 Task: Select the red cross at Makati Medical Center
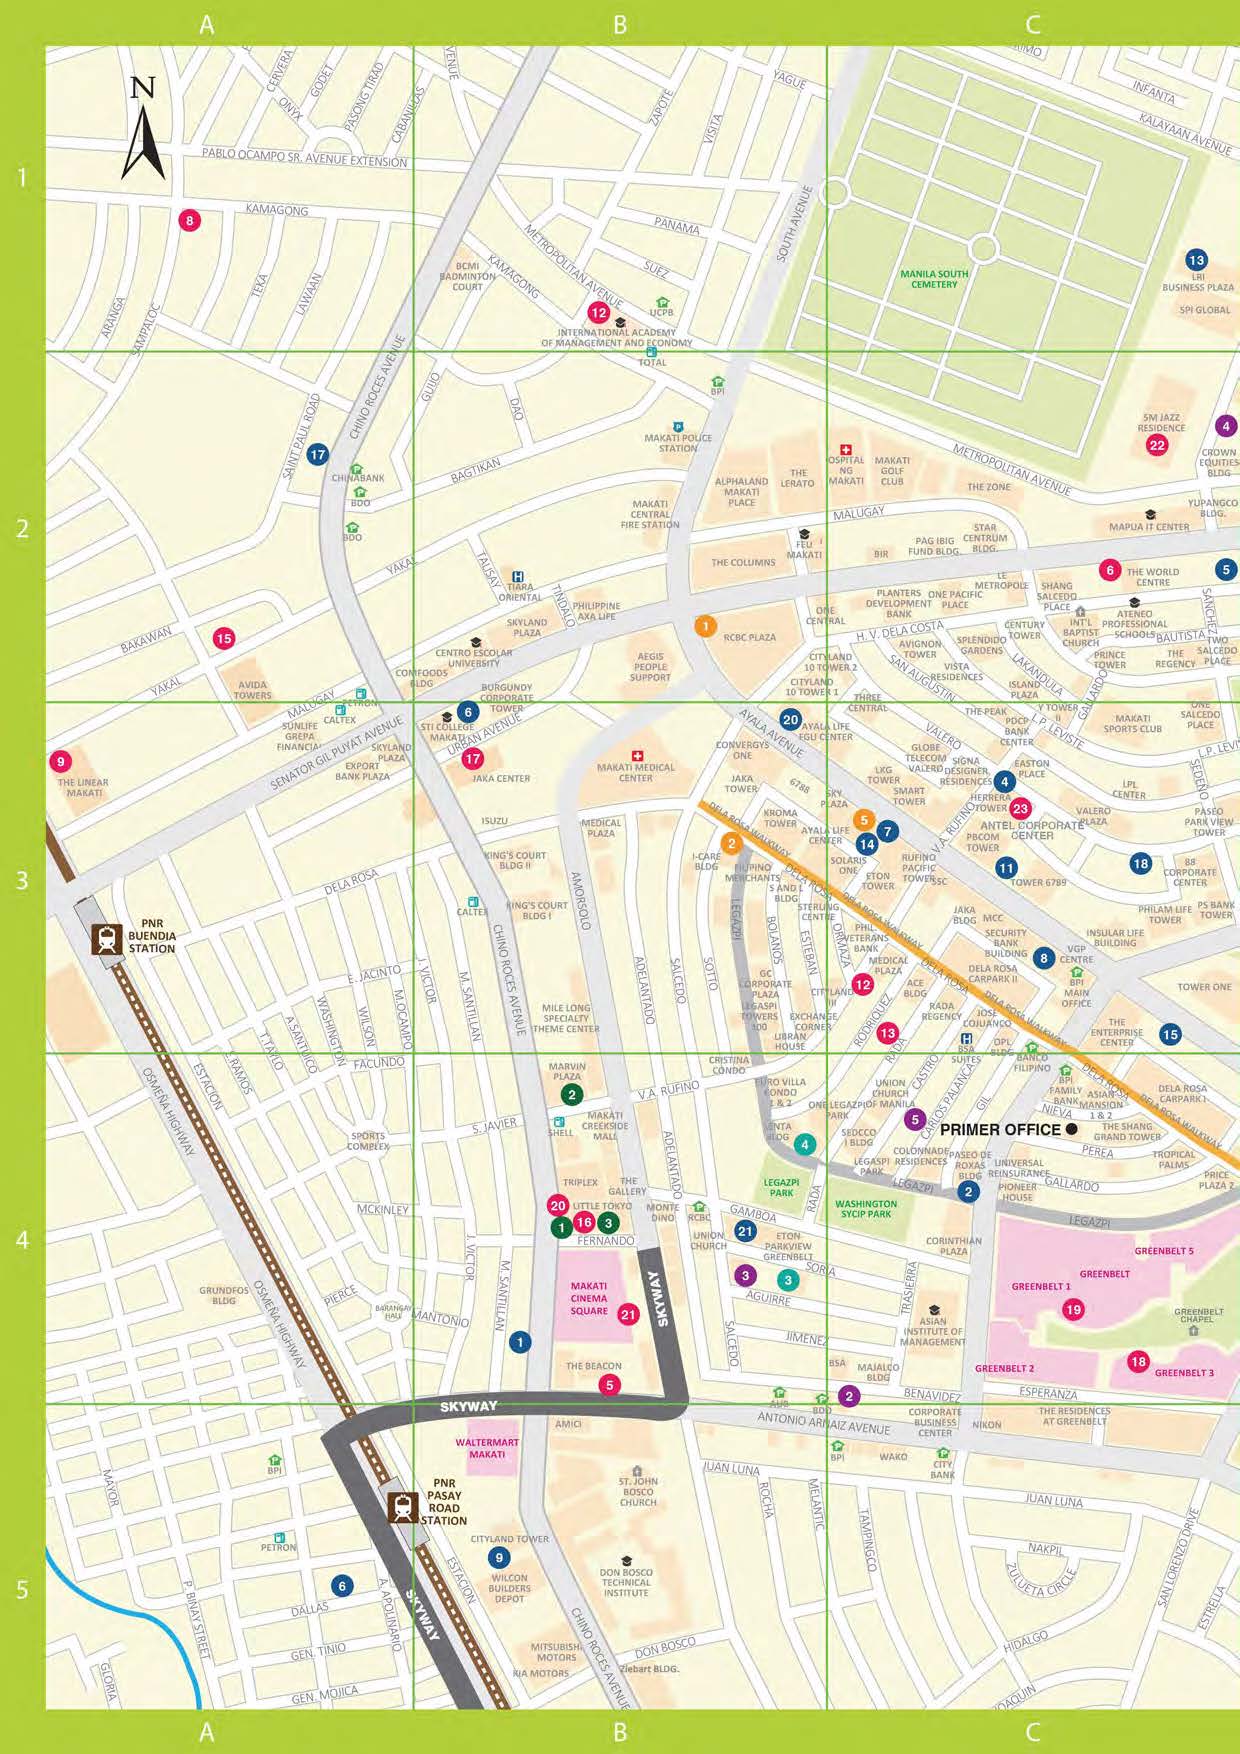[x=636, y=755]
